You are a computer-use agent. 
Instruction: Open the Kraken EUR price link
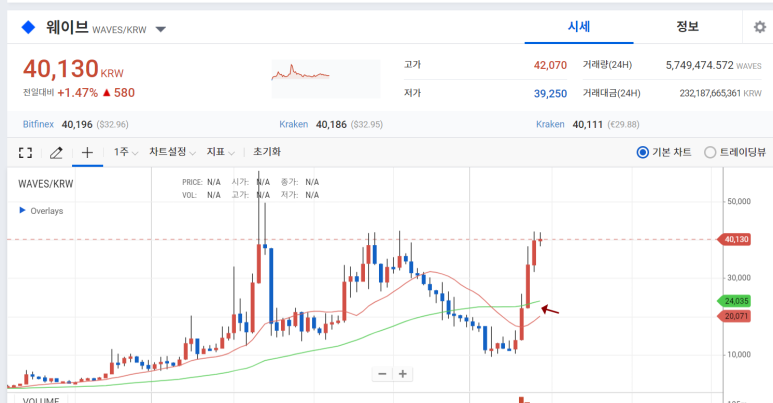click(550, 124)
